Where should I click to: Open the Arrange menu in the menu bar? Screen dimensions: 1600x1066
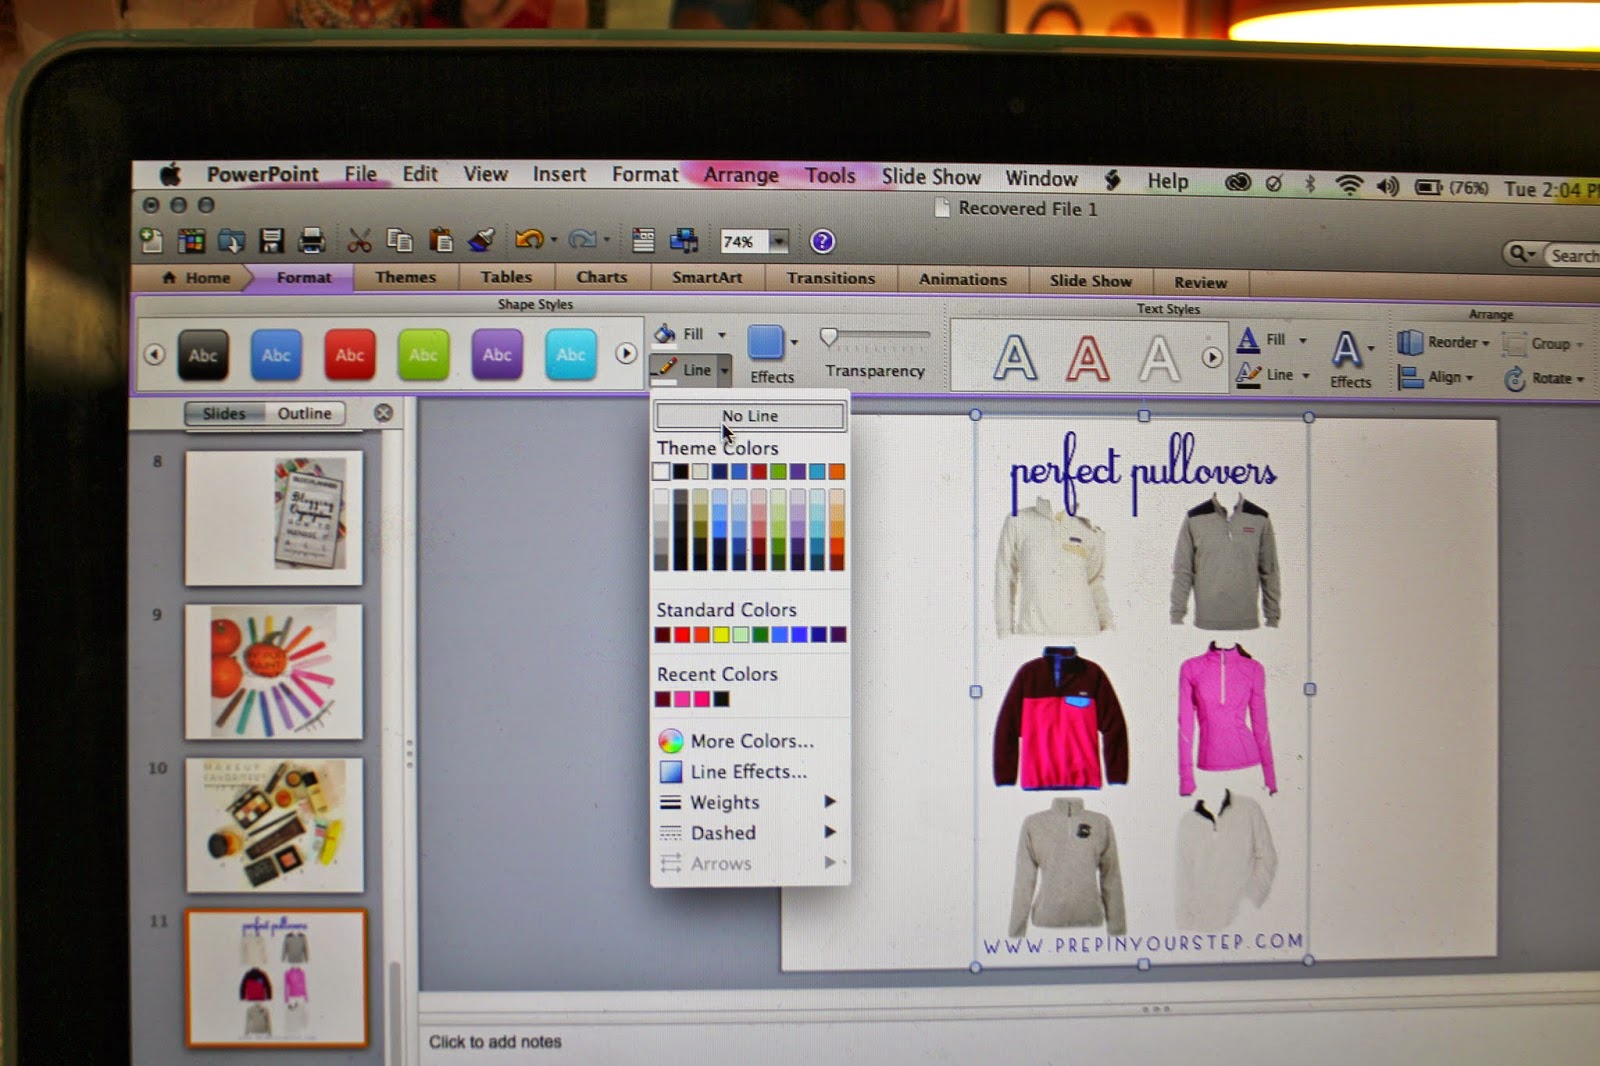[x=741, y=175]
